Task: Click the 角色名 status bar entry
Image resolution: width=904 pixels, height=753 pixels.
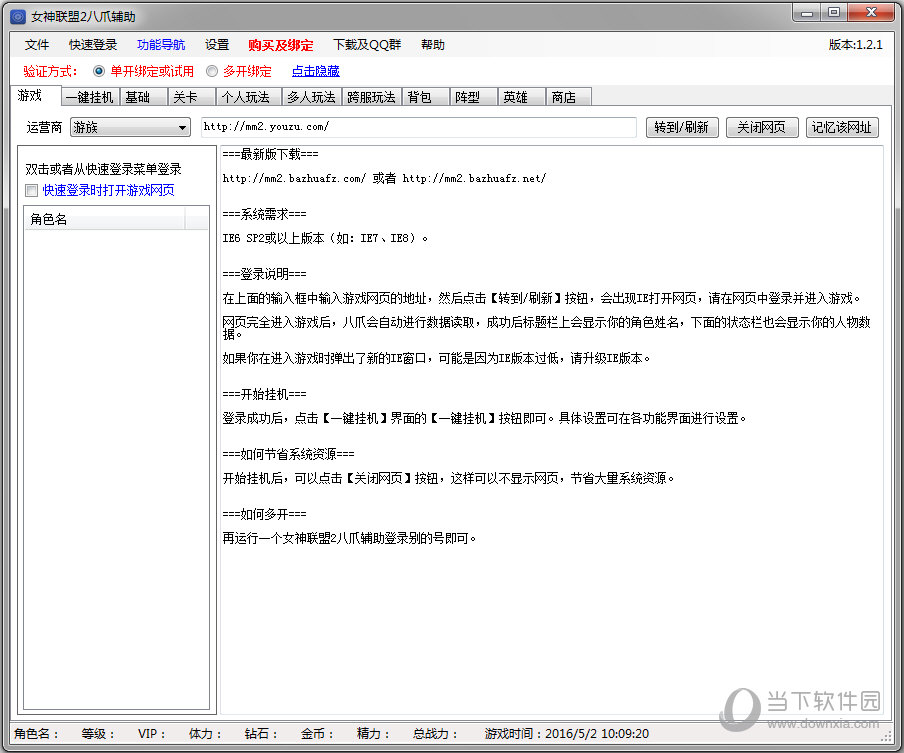Action: [36, 734]
